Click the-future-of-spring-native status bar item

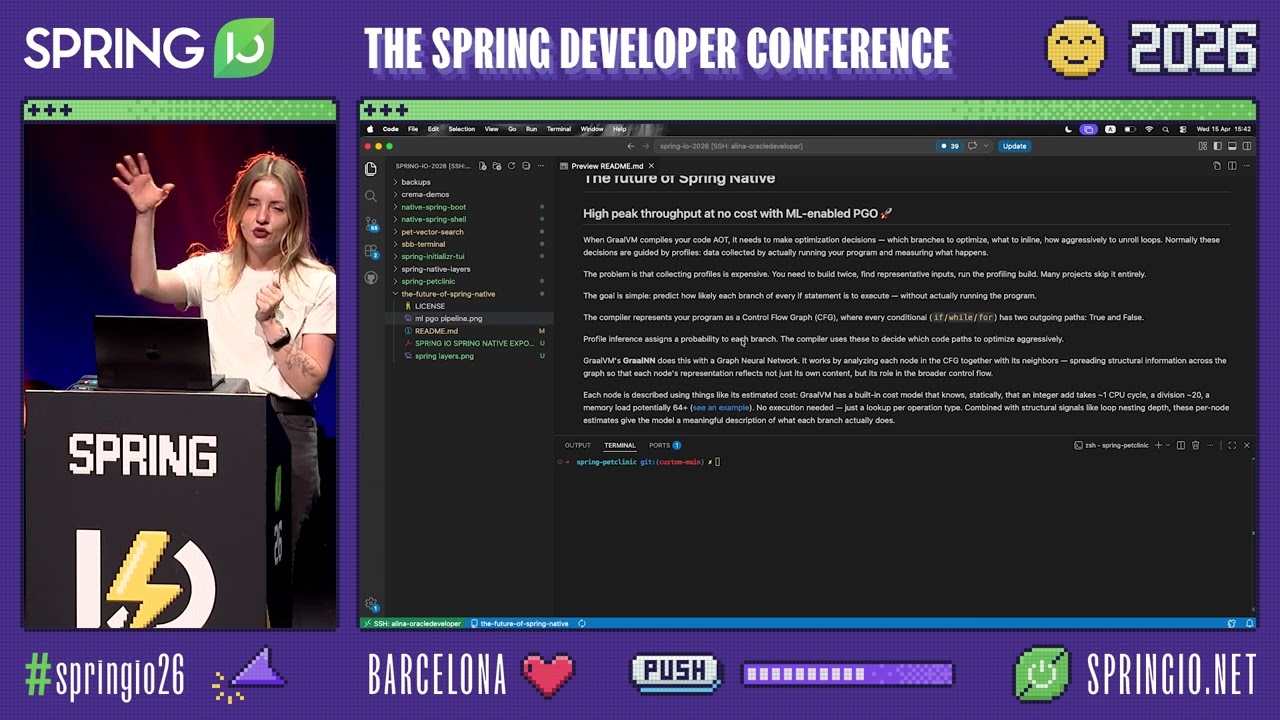click(519, 623)
